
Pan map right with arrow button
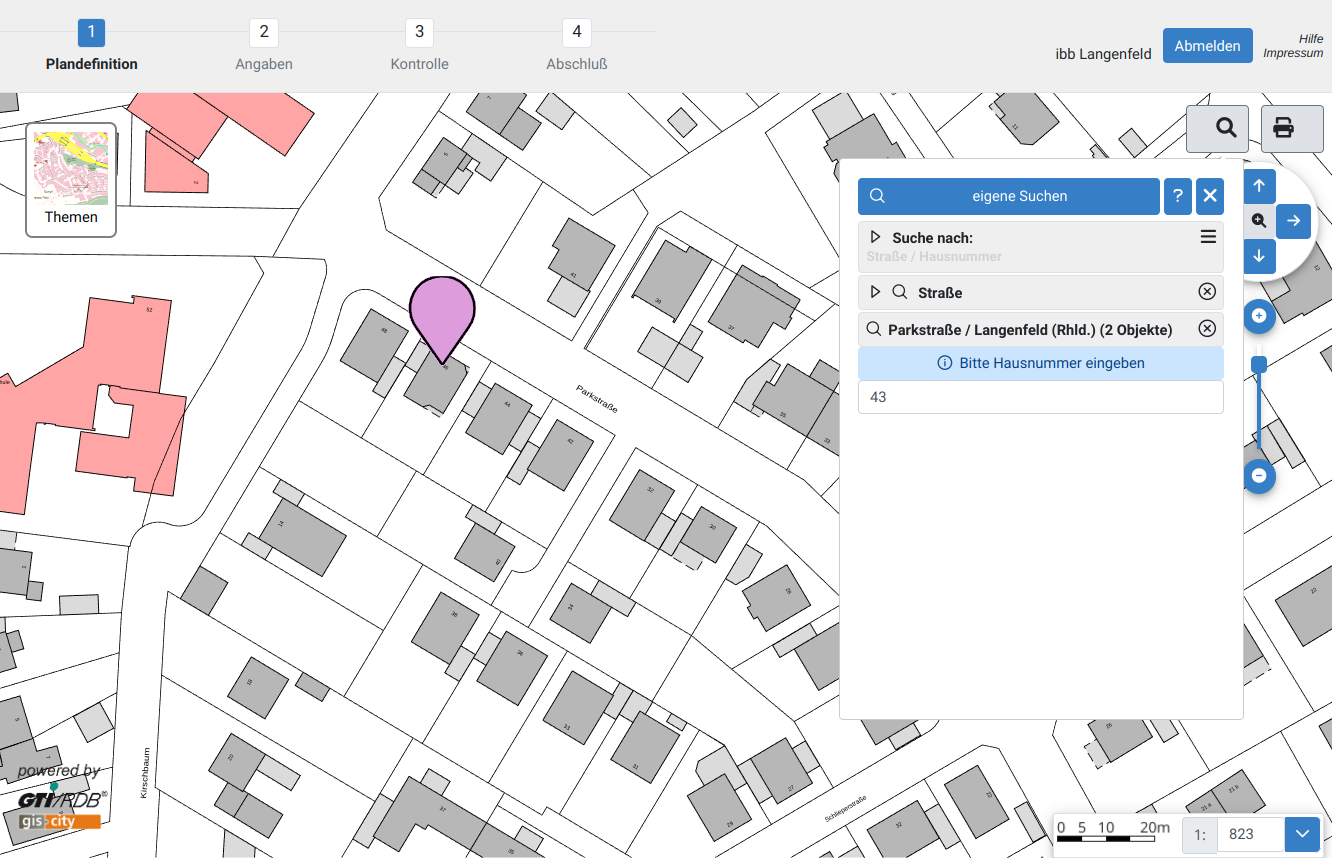tap(1293, 221)
